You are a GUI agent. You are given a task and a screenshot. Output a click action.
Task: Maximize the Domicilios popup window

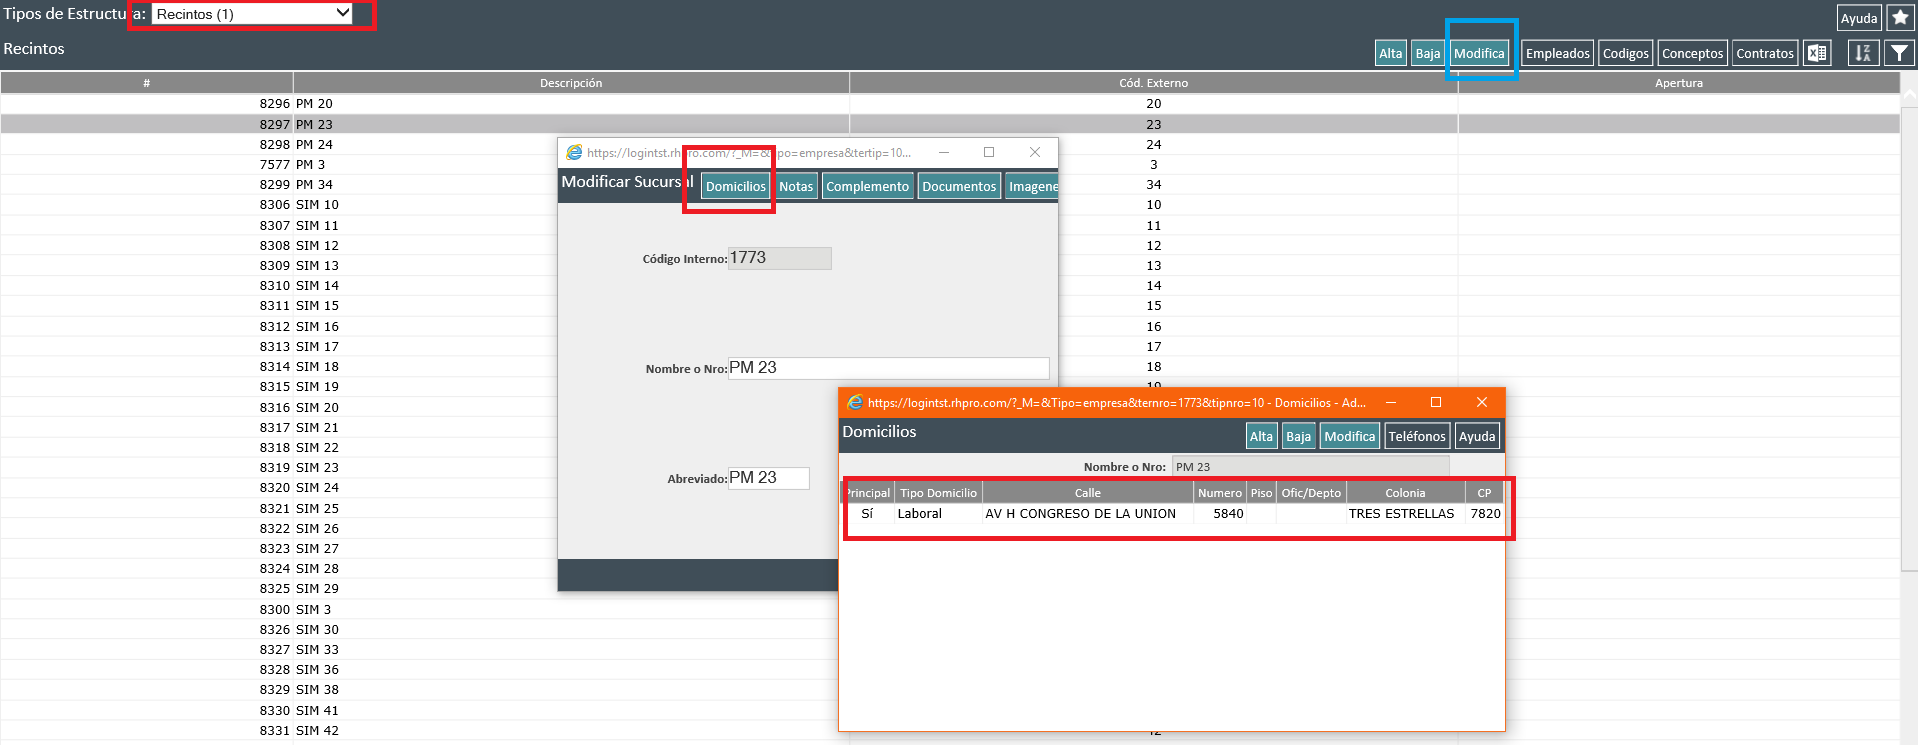pyautogui.click(x=1435, y=402)
